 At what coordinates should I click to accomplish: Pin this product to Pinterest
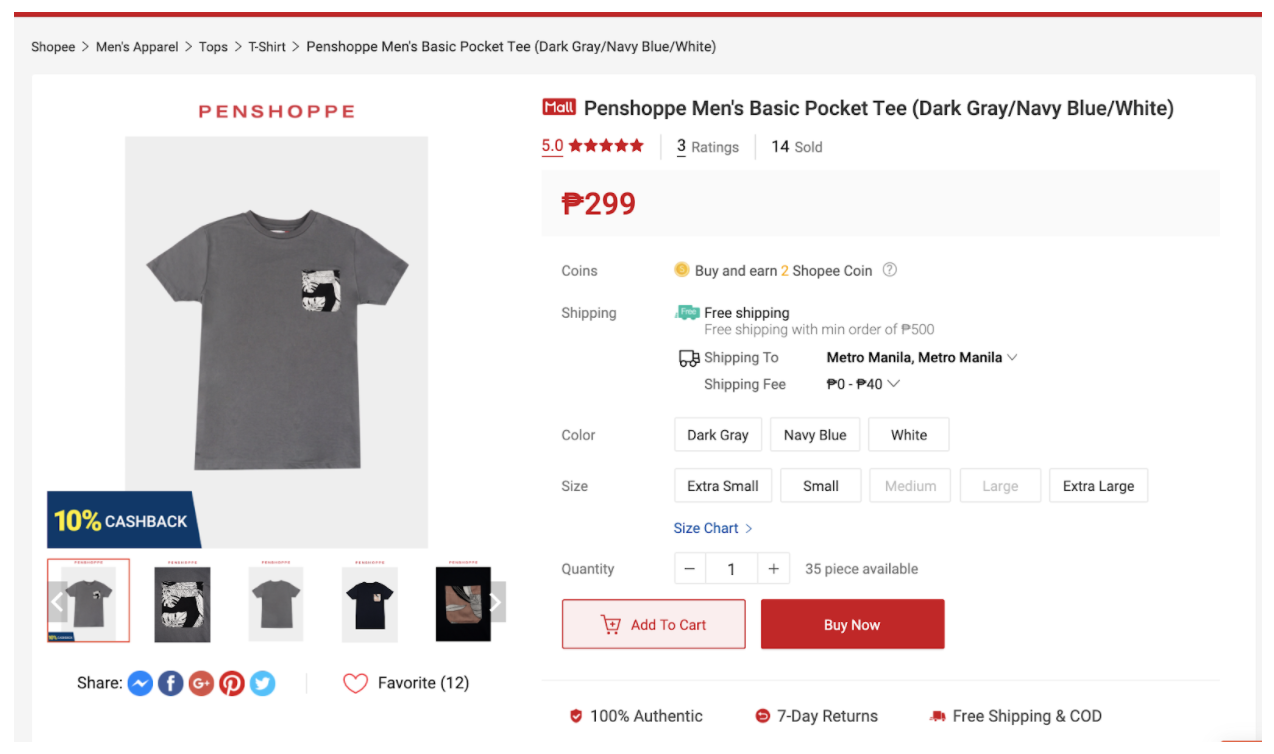pyautogui.click(x=232, y=683)
